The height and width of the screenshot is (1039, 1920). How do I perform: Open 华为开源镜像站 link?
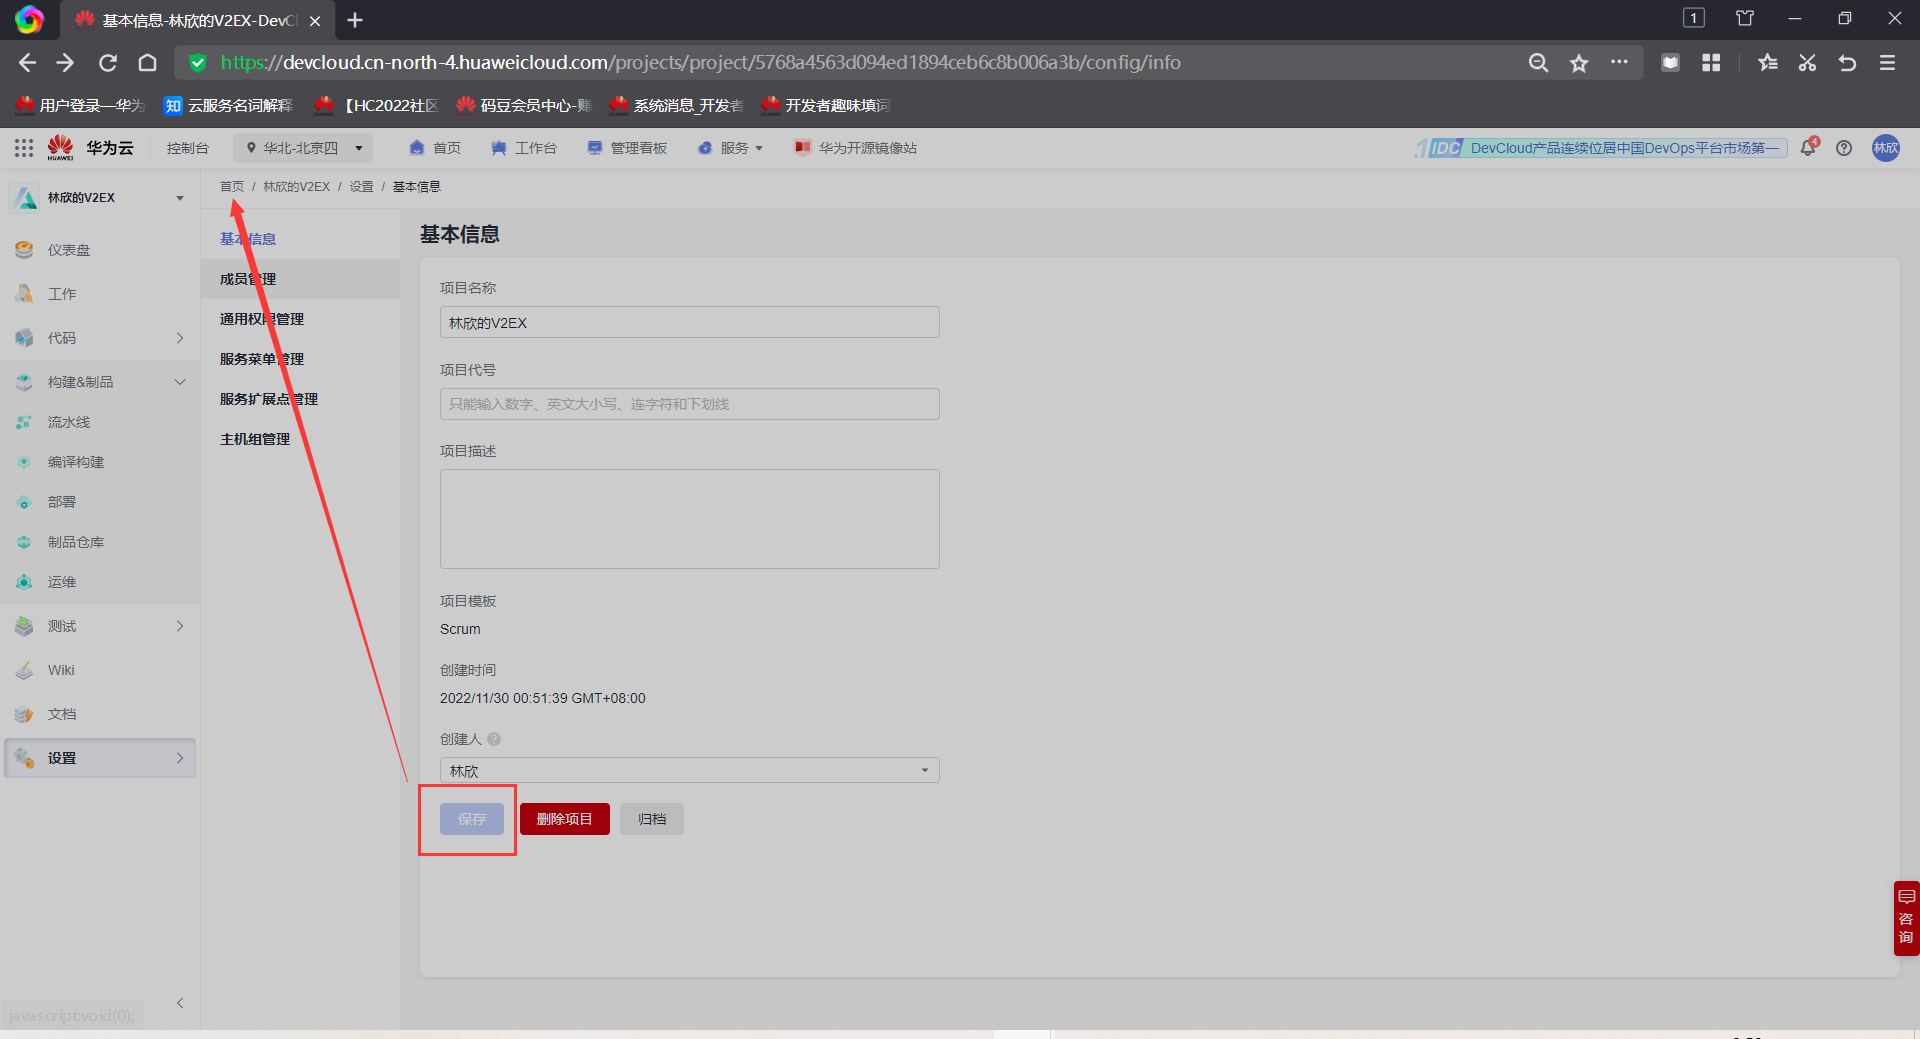[x=856, y=148]
